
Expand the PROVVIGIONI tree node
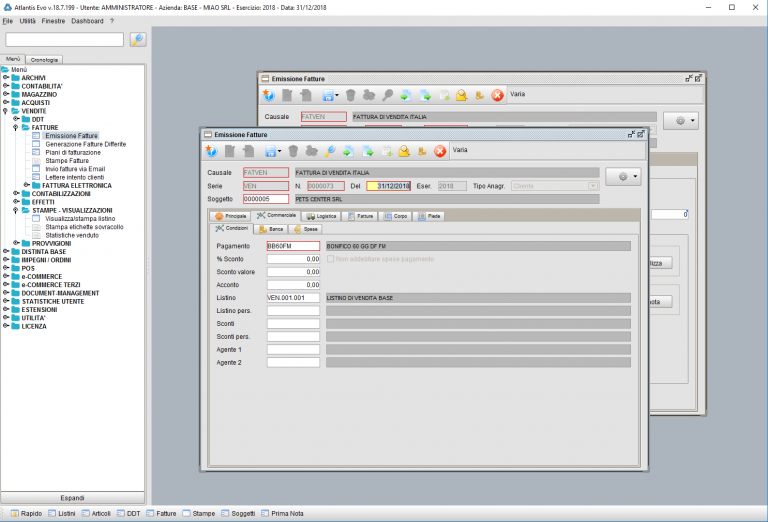point(16,243)
